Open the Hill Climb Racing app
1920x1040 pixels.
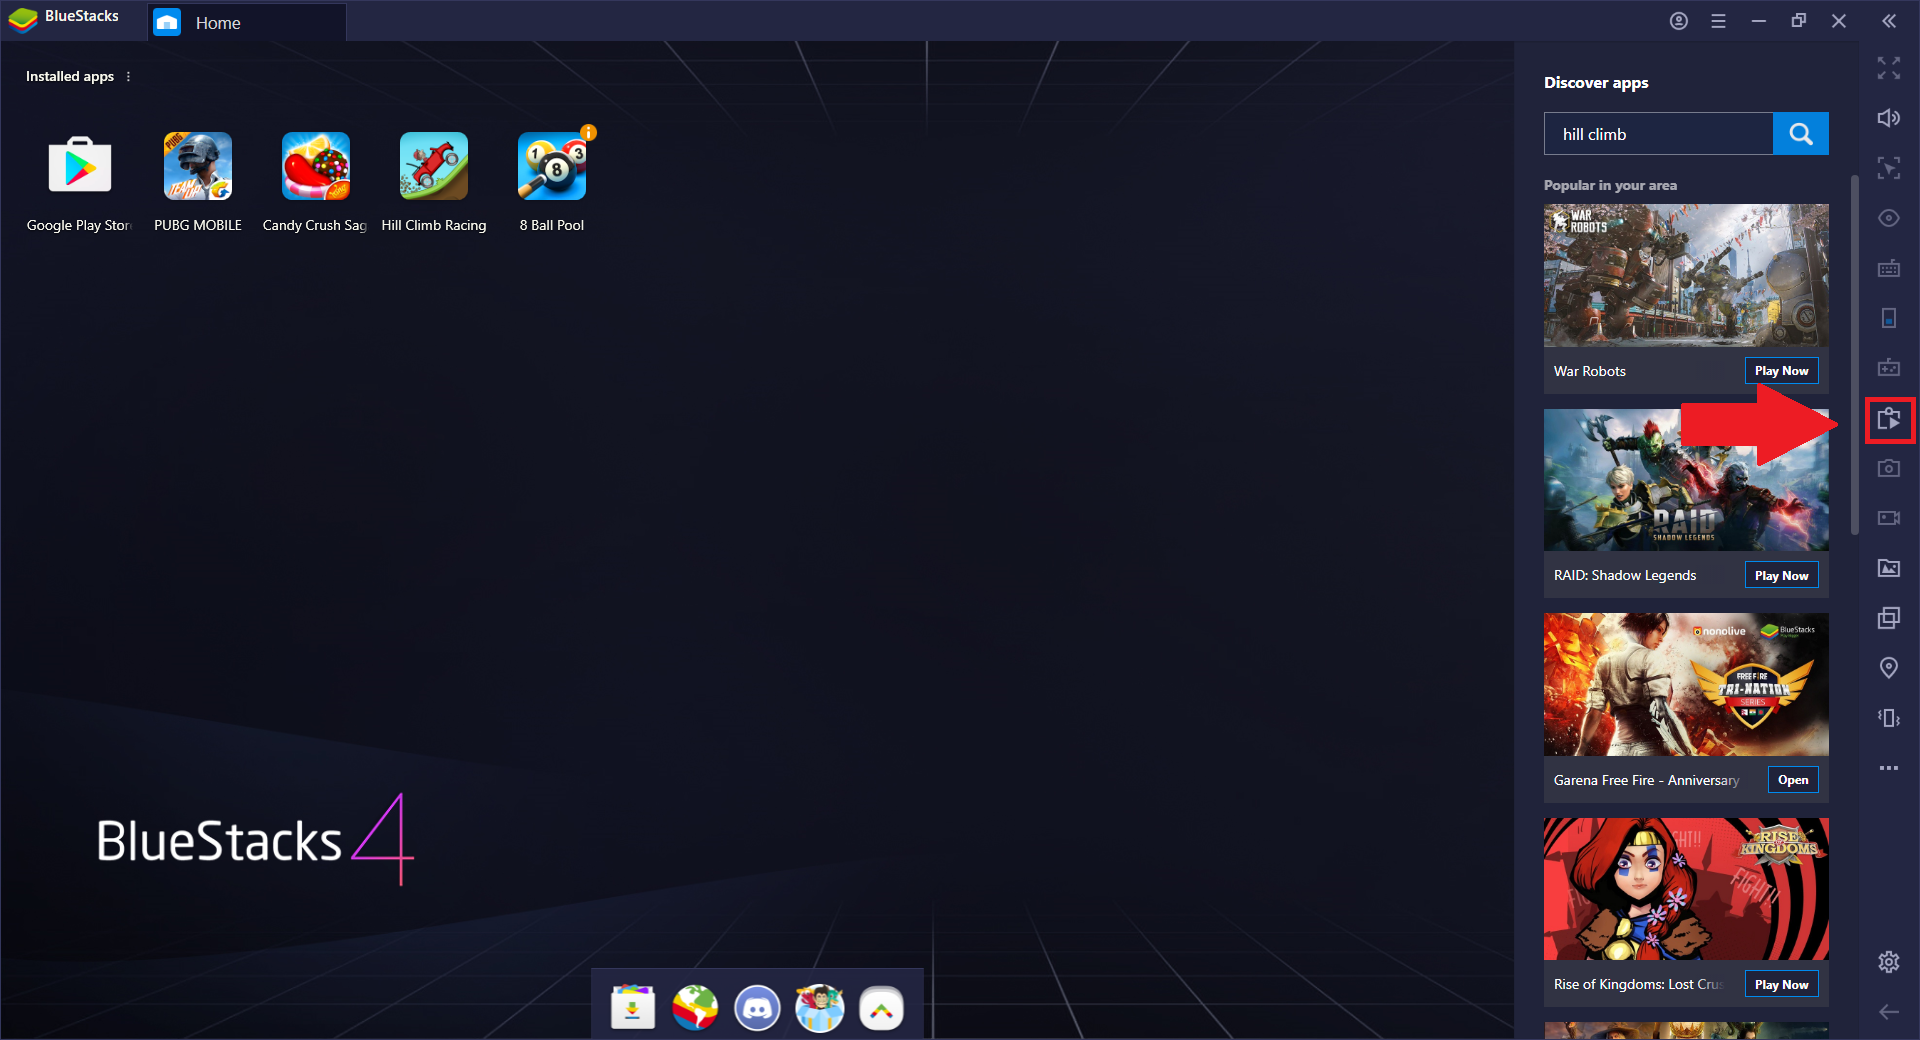pos(434,167)
